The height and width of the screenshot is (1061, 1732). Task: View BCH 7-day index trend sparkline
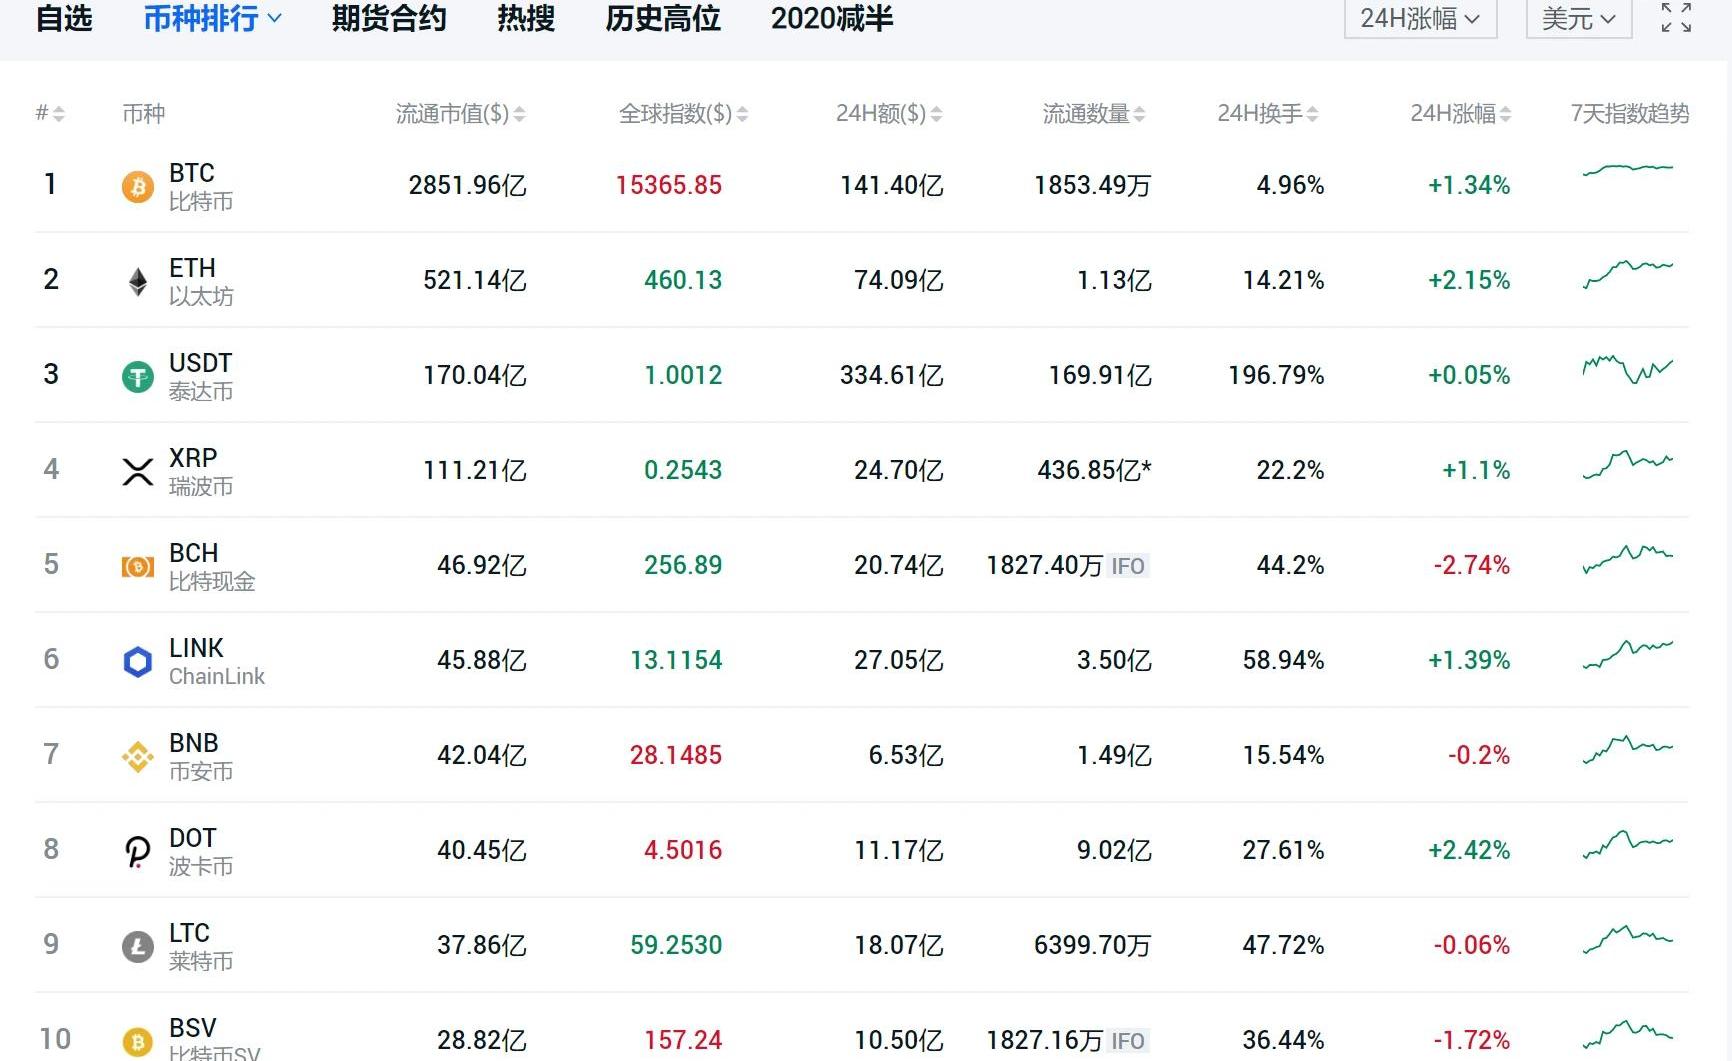pyautogui.click(x=1628, y=559)
